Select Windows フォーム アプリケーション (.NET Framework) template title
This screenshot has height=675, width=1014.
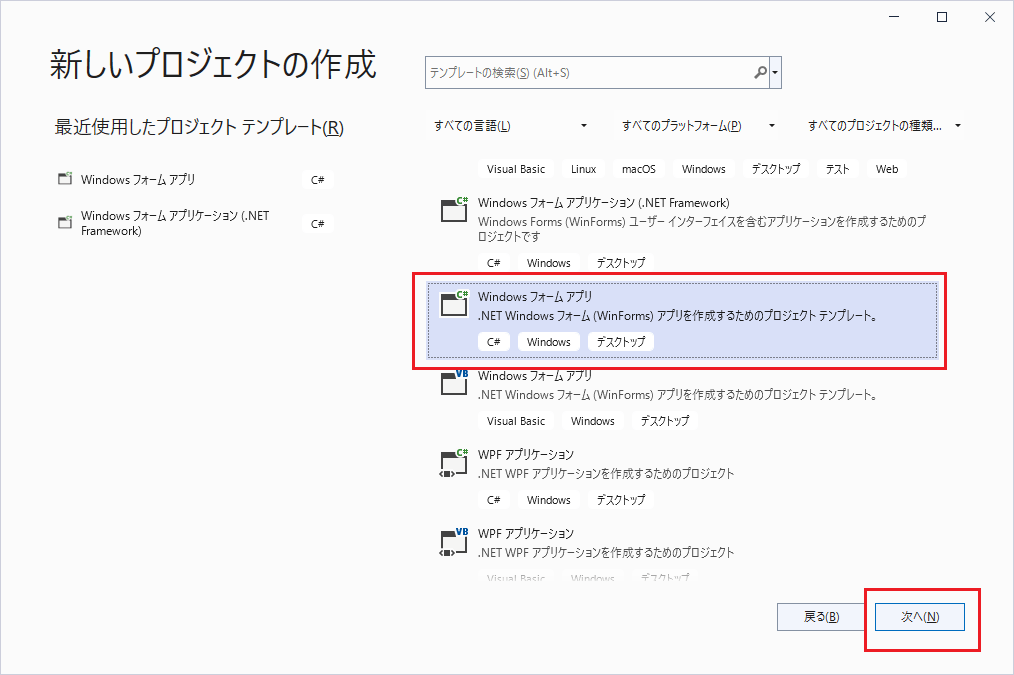pos(603,202)
